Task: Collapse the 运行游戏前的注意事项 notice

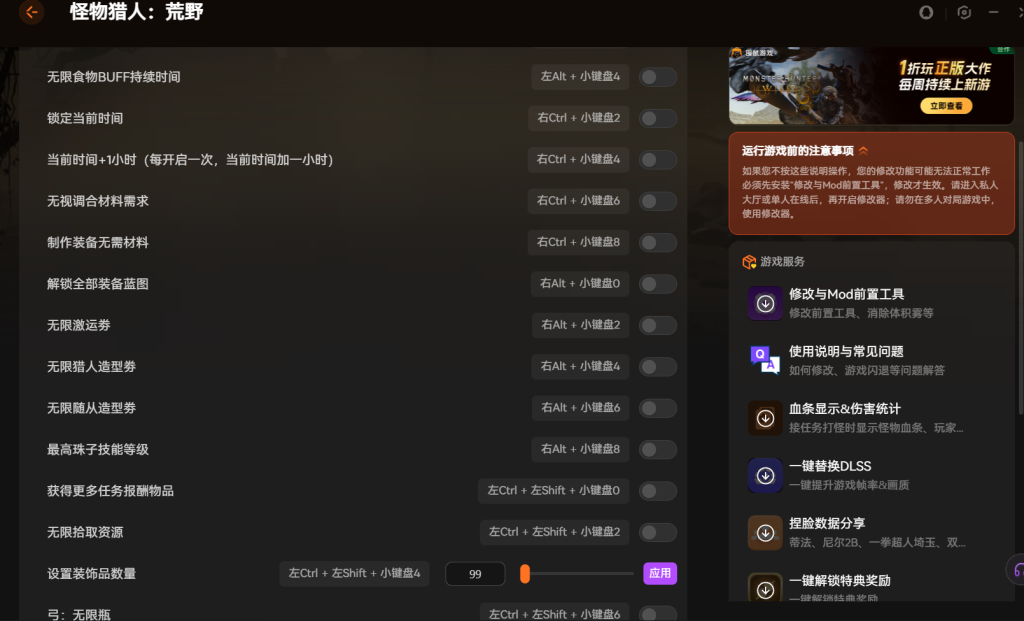Action: click(x=863, y=151)
